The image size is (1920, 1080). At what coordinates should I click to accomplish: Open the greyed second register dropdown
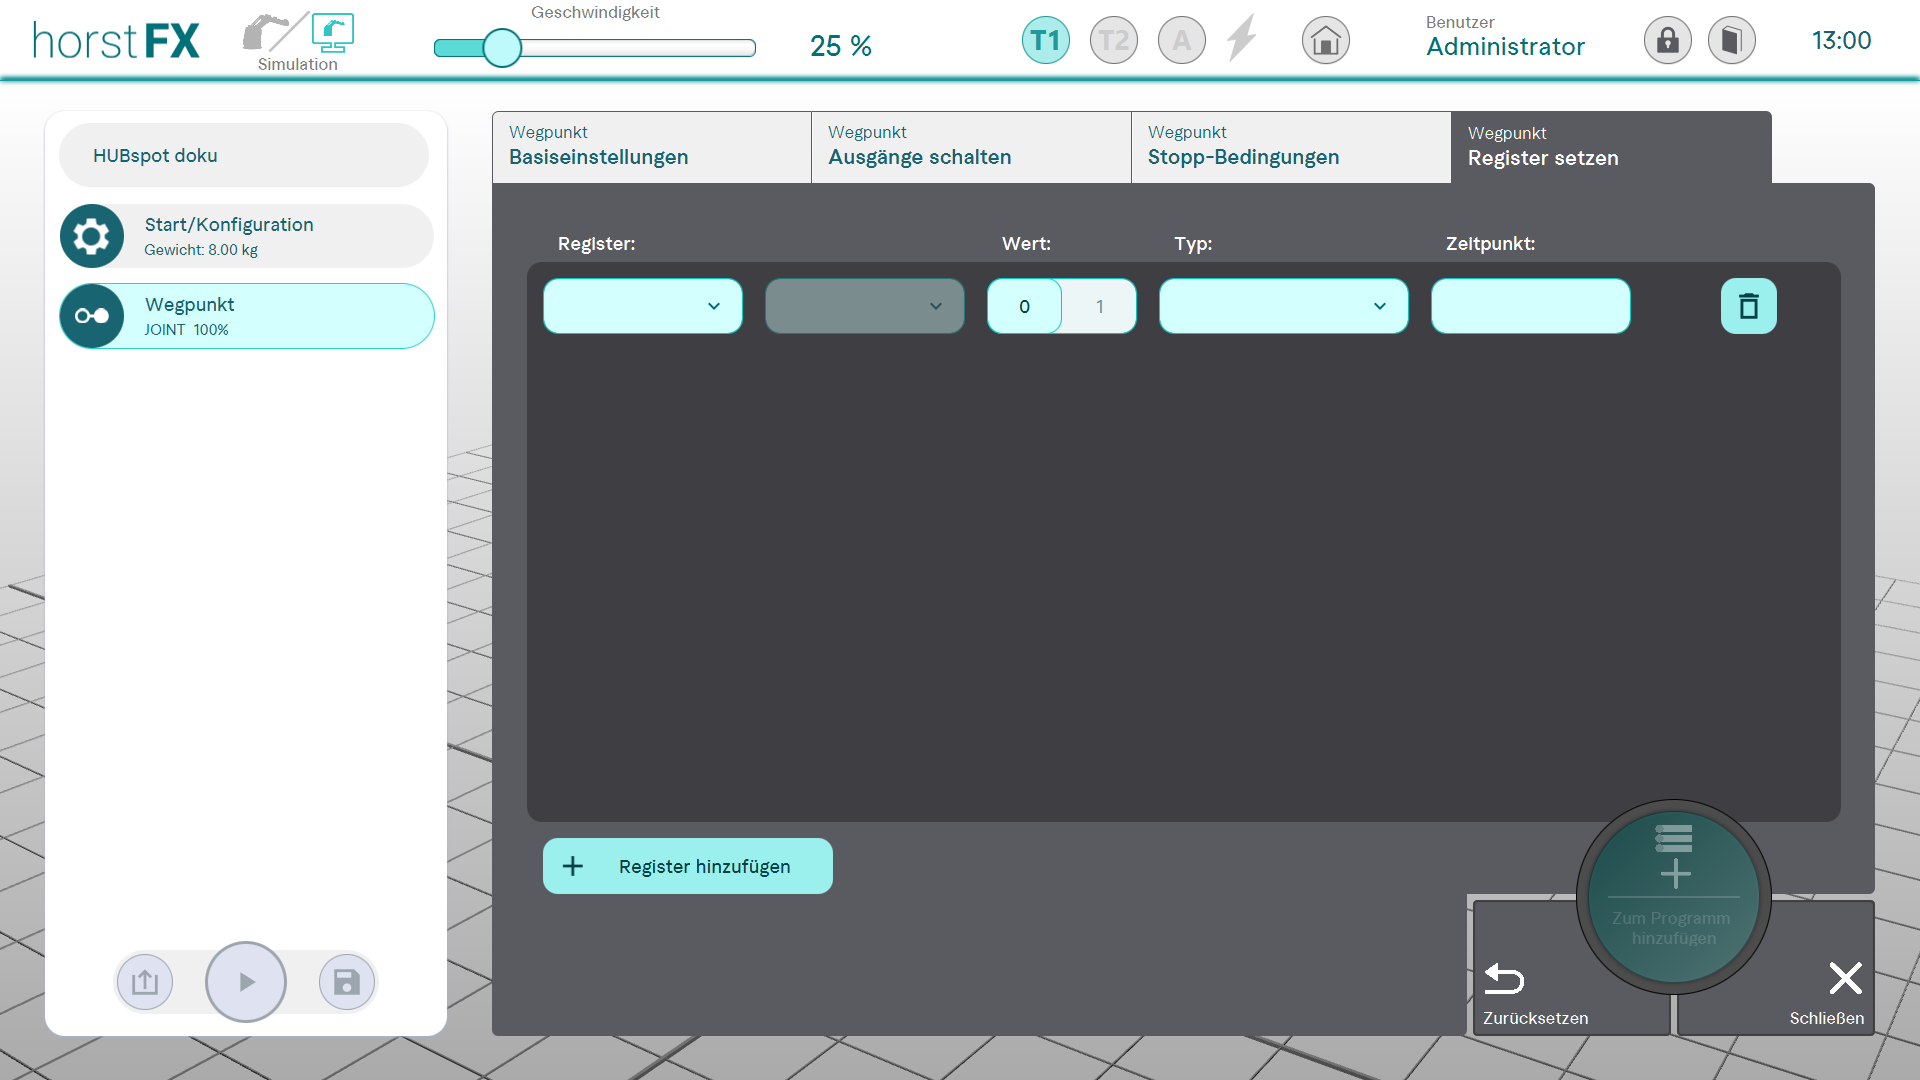(864, 306)
